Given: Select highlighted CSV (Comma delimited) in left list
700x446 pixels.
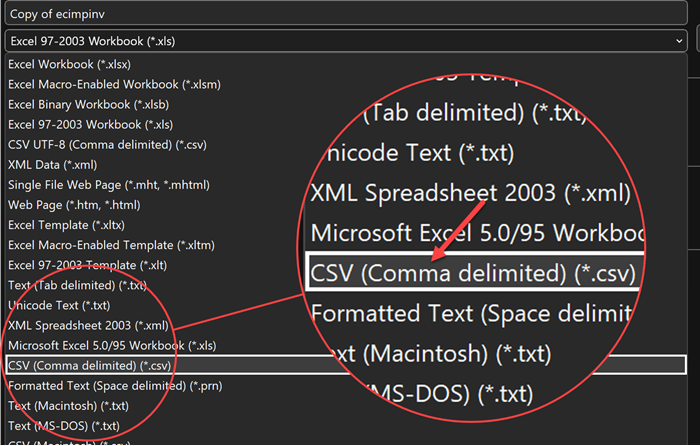Looking at the screenshot, I should [91, 365].
